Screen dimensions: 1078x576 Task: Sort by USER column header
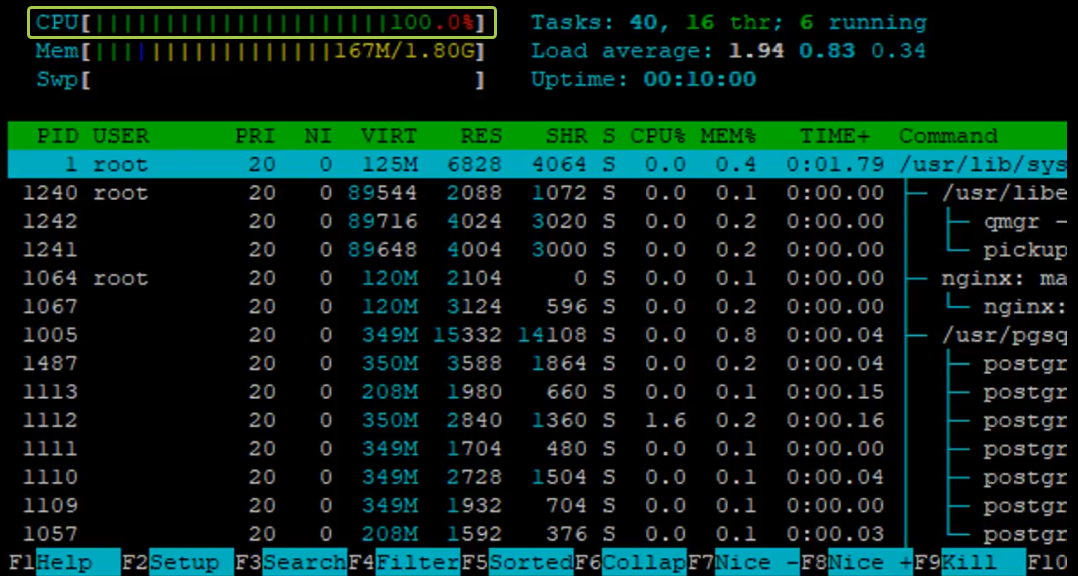[x=121, y=136]
